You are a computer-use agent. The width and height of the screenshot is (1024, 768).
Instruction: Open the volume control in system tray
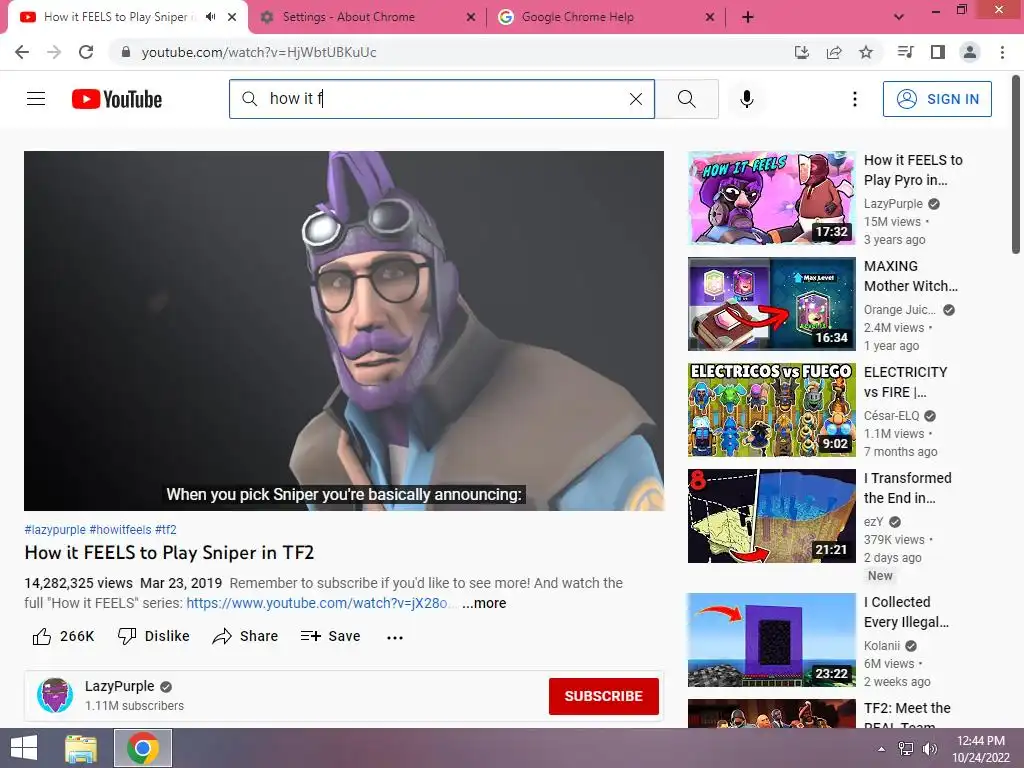pyautogui.click(x=929, y=749)
